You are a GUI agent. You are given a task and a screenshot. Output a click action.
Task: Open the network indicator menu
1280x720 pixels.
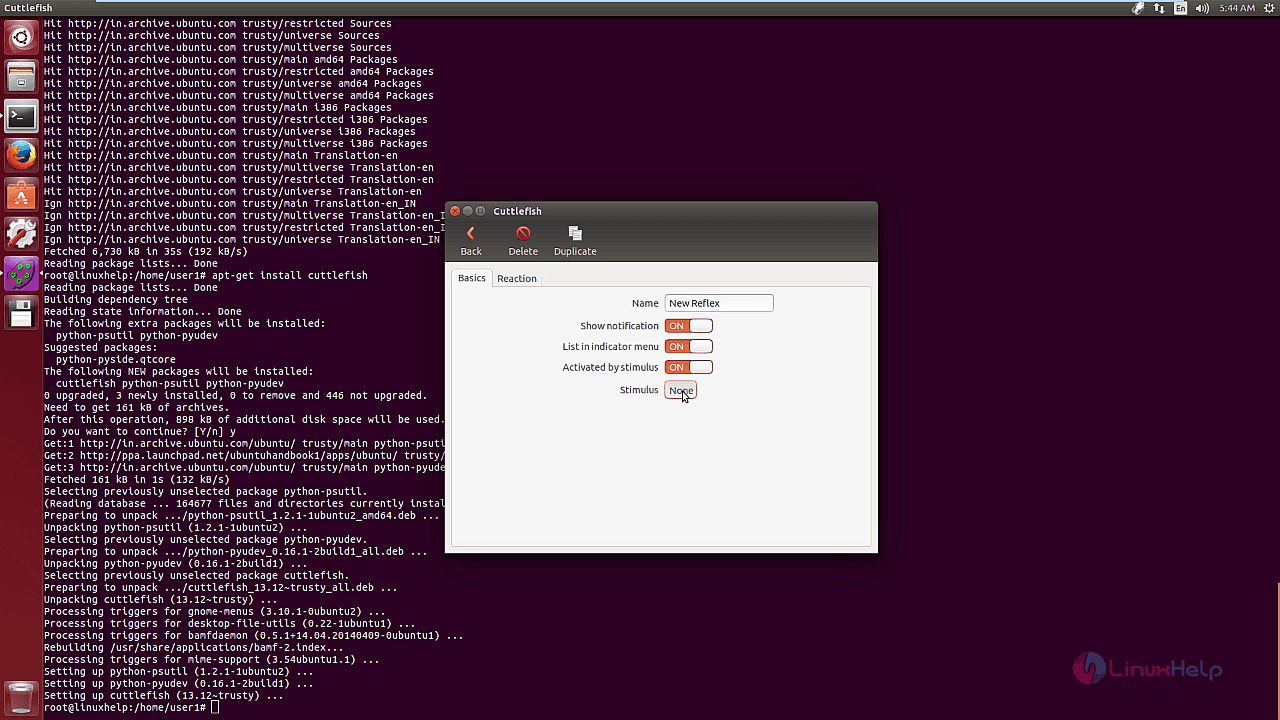click(1160, 8)
